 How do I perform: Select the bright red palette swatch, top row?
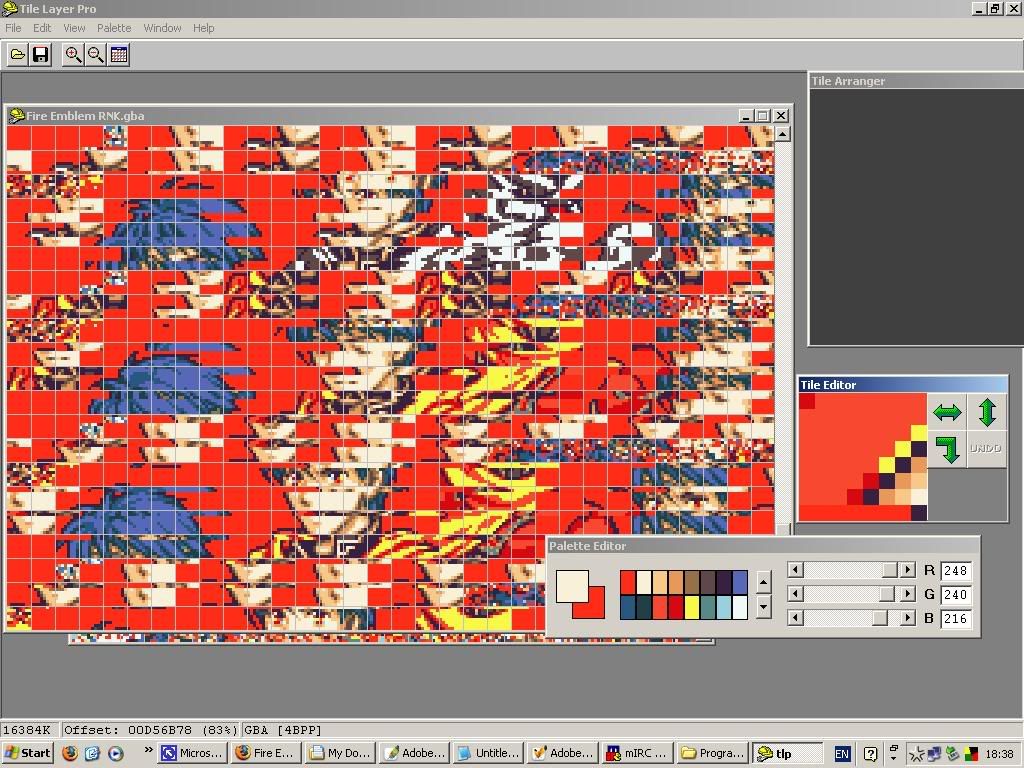(x=628, y=583)
